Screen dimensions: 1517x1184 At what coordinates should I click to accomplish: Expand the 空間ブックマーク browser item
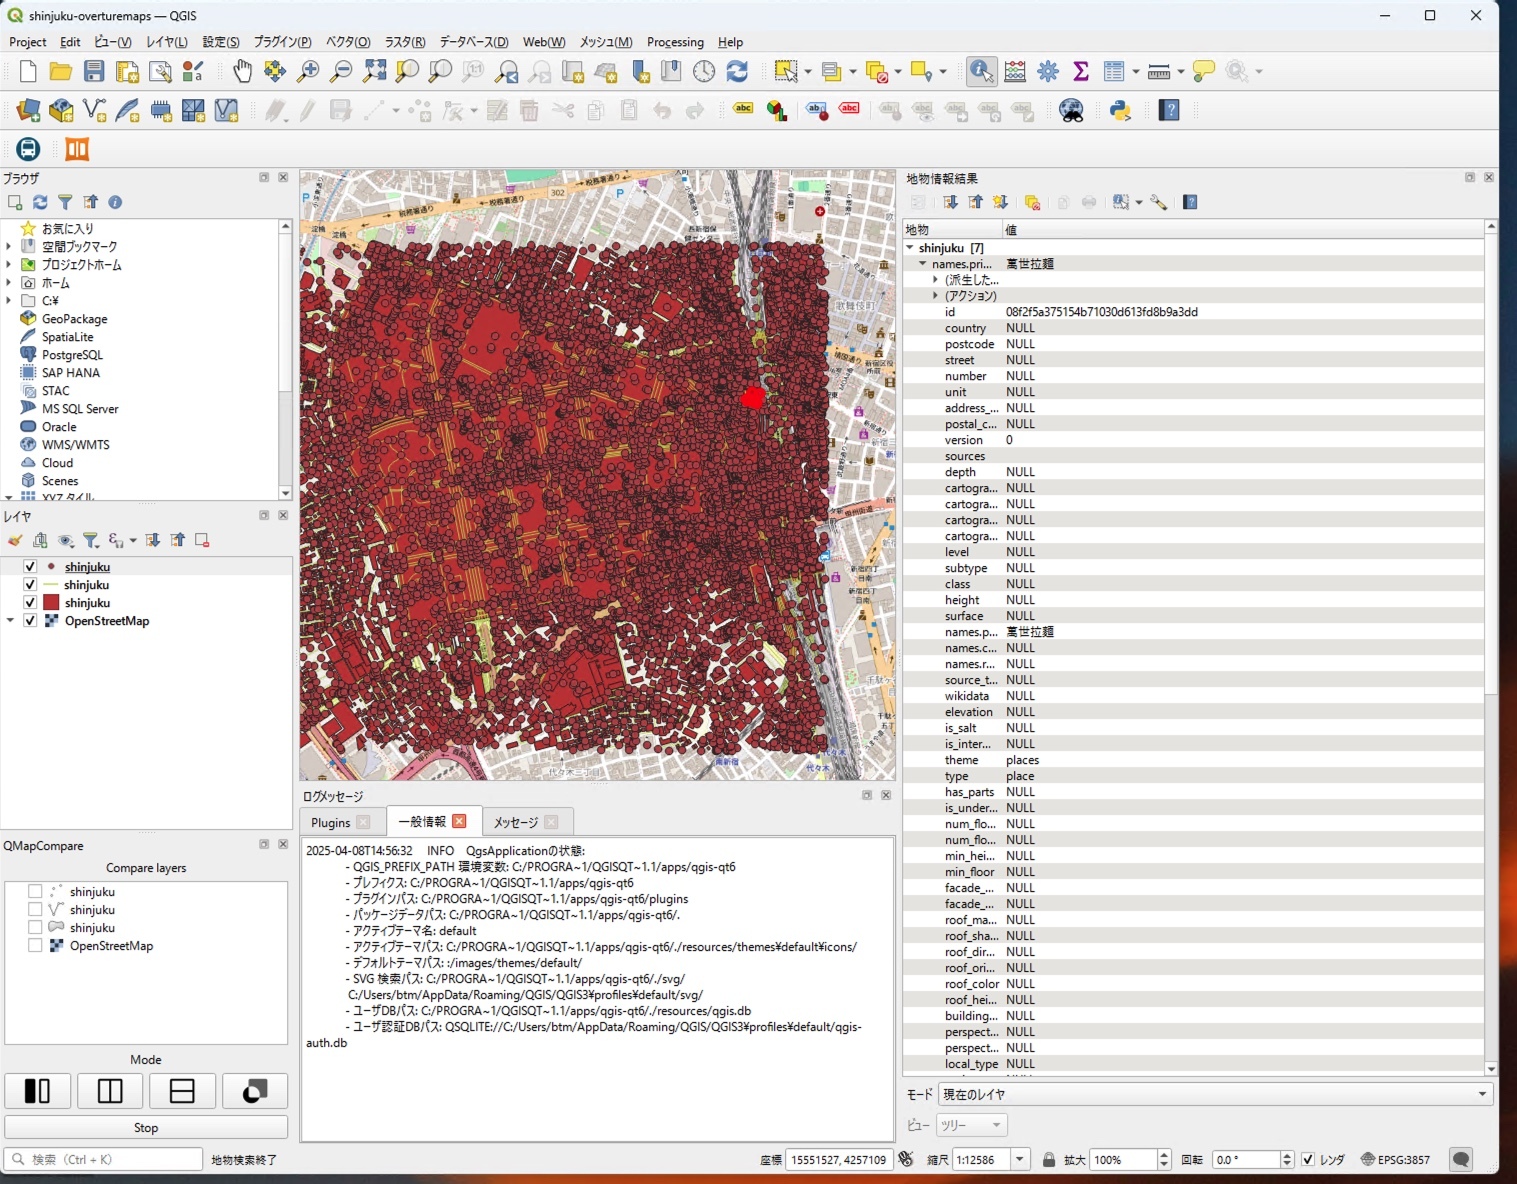click(x=9, y=246)
